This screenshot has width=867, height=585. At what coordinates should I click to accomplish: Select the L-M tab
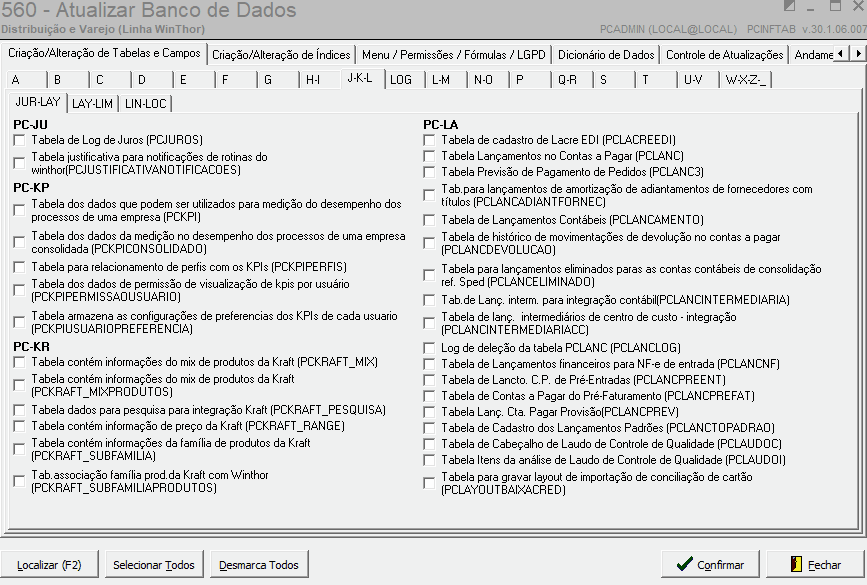click(447, 80)
